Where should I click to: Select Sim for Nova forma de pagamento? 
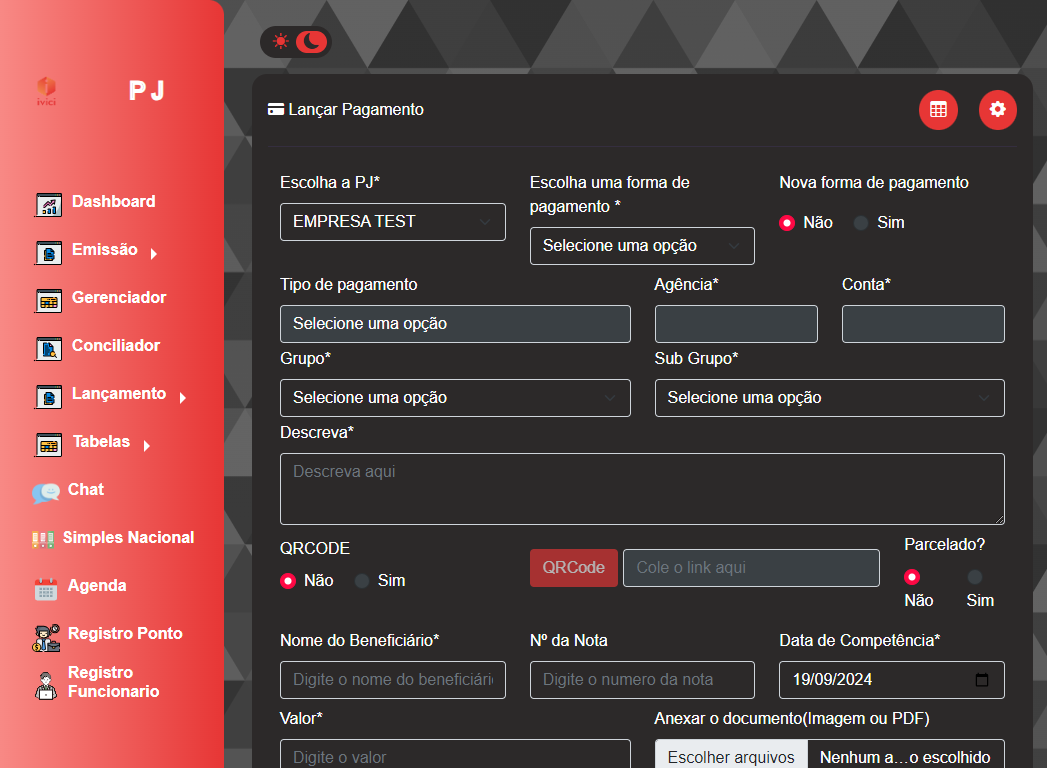tap(861, 223)
